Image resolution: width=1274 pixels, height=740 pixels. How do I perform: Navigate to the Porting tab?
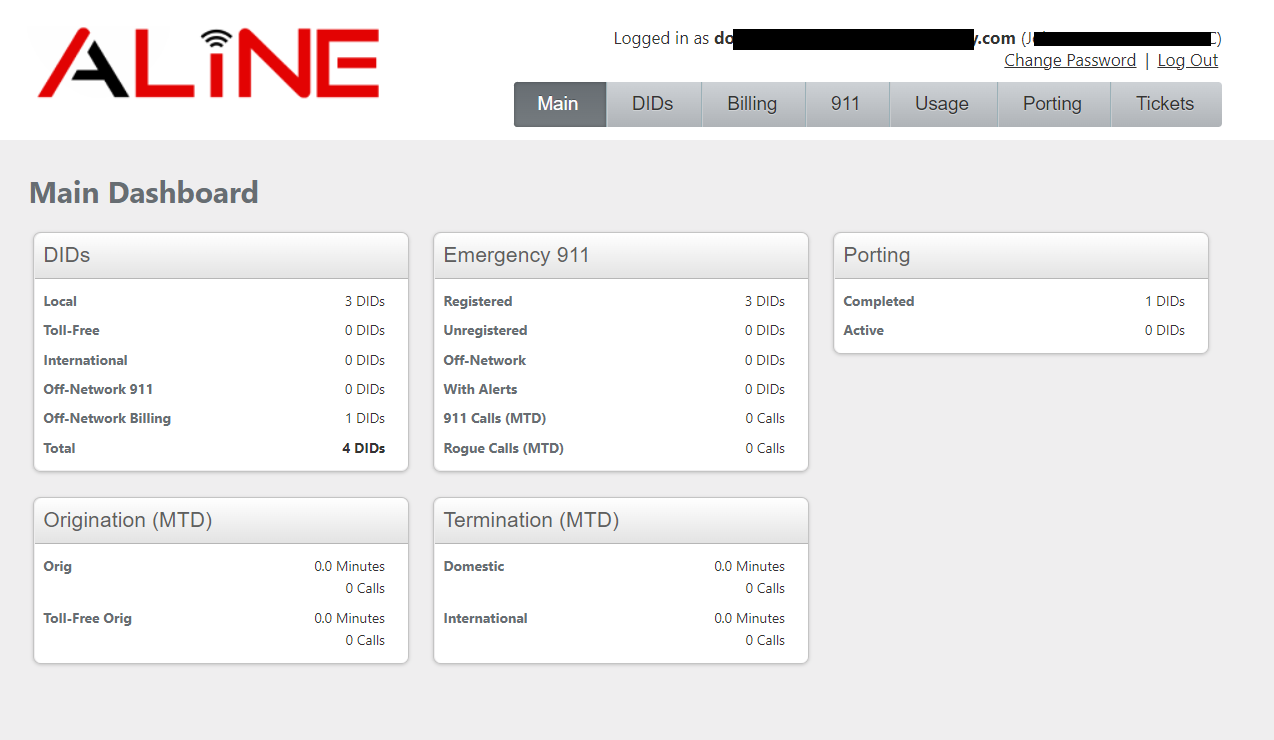(1052, 103)
